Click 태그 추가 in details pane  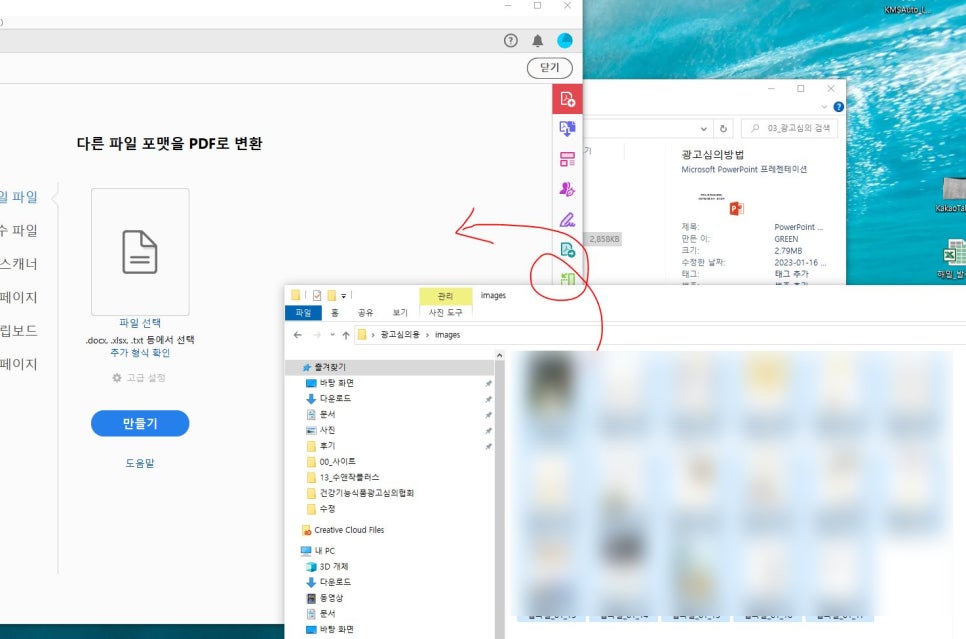[x=791, y=274]
